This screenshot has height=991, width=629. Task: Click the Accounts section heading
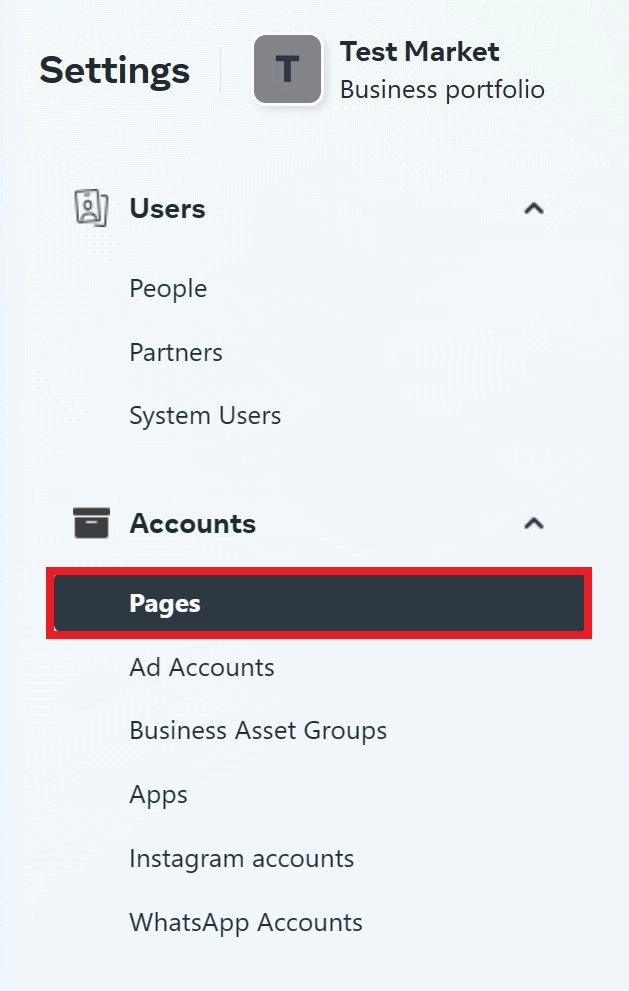(193, 523)
